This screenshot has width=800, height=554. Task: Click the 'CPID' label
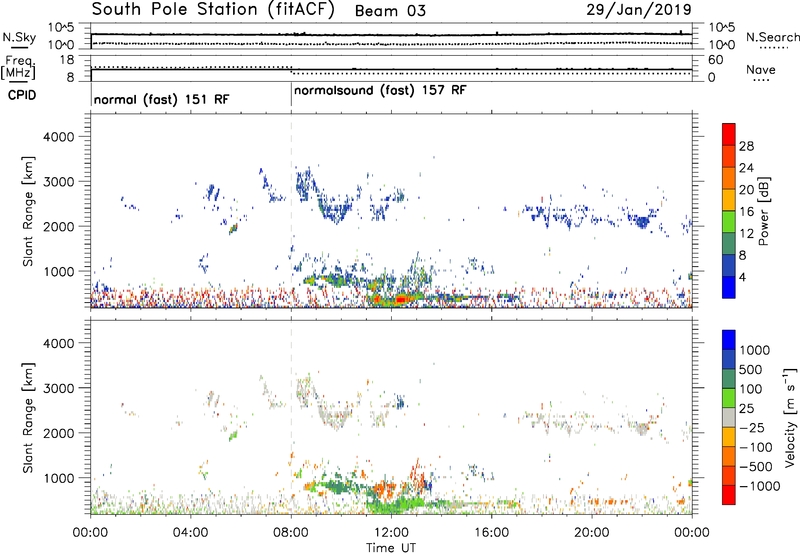coord(22,95)
